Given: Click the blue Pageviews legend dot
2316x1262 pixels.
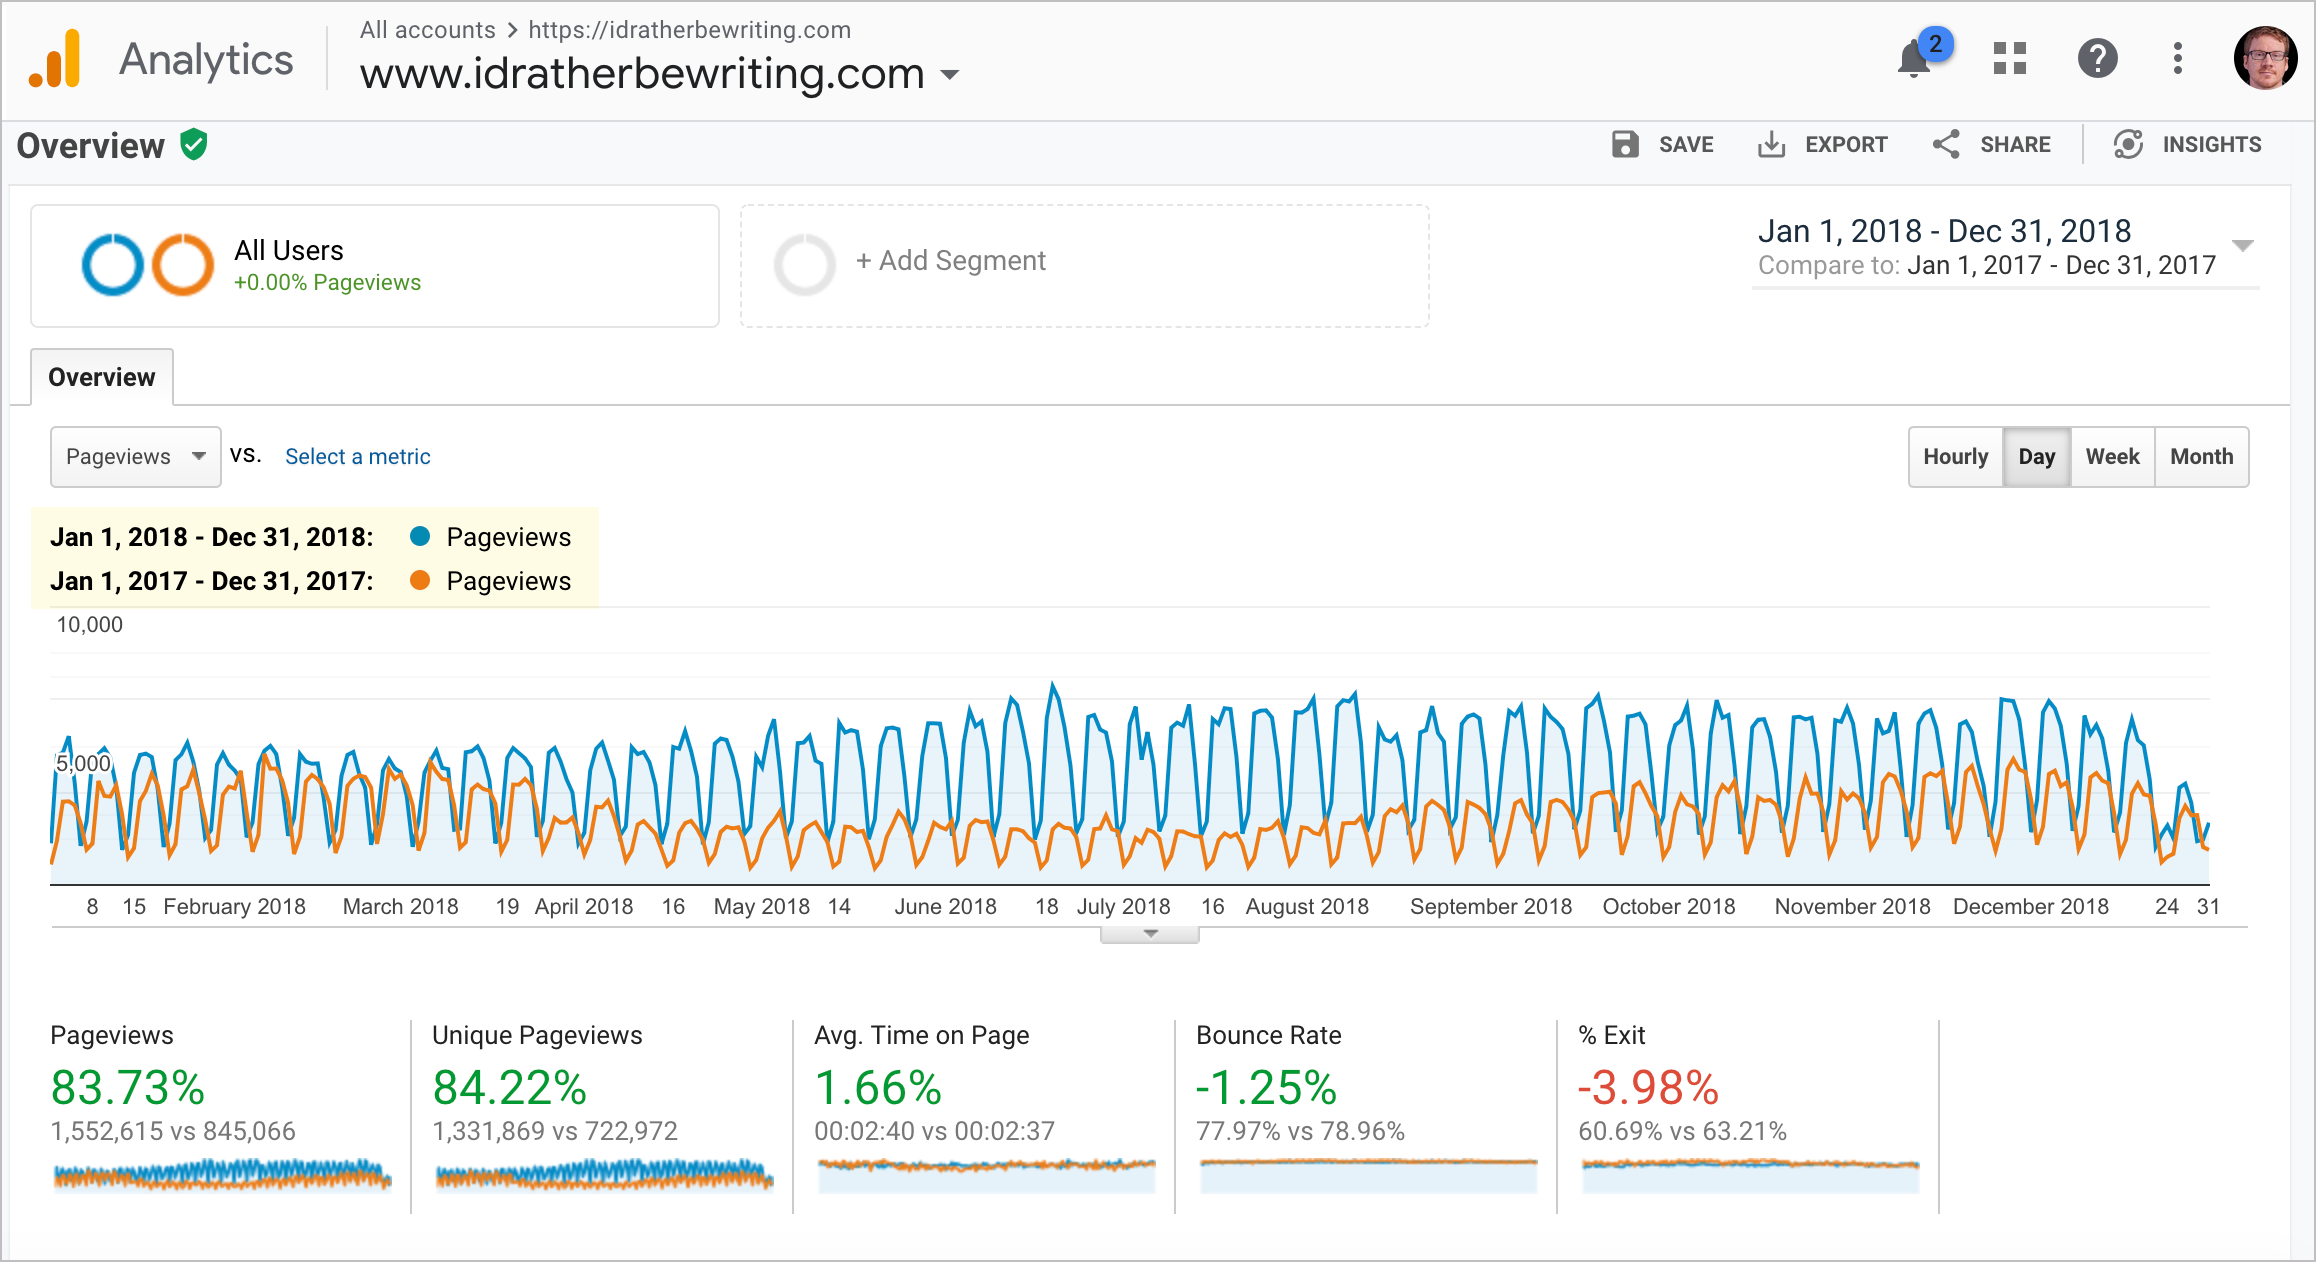Looking at the screenshot, I should tap(420, 536).
